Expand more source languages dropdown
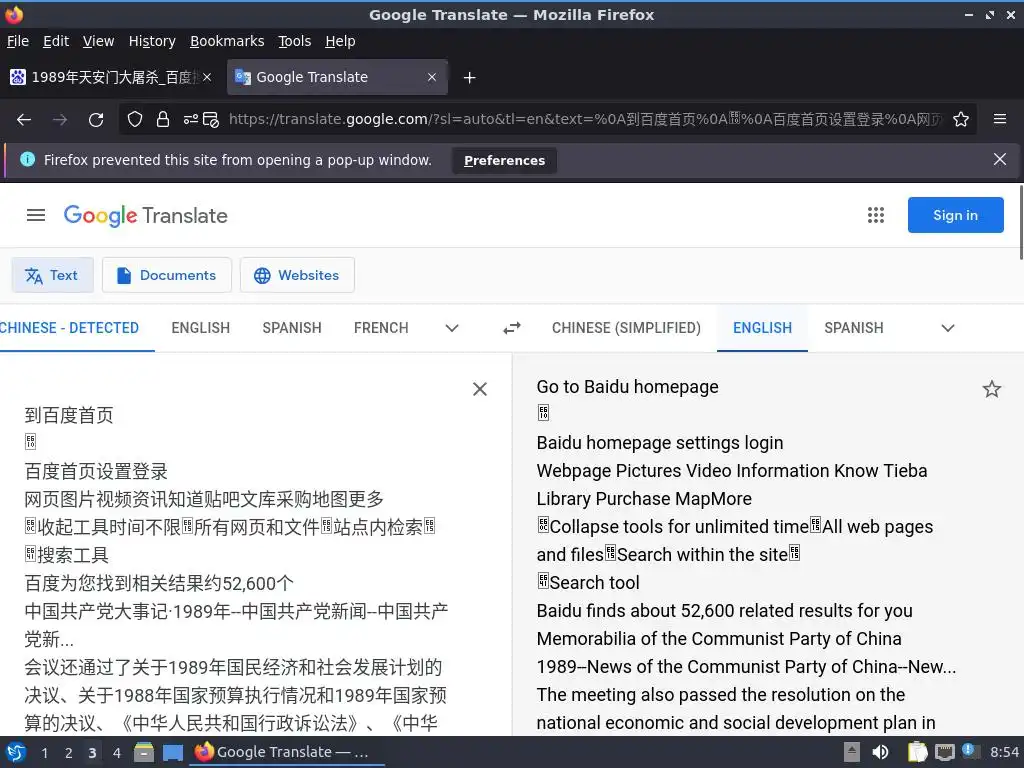 pyautogui.click(x=452, y=328)
